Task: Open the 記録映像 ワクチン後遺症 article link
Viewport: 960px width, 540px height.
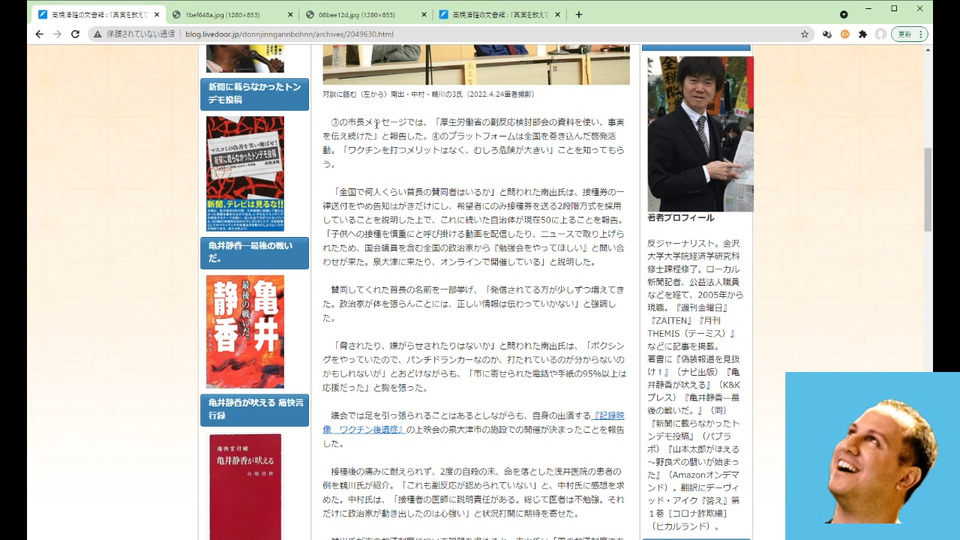Action: tap(473, 422)
